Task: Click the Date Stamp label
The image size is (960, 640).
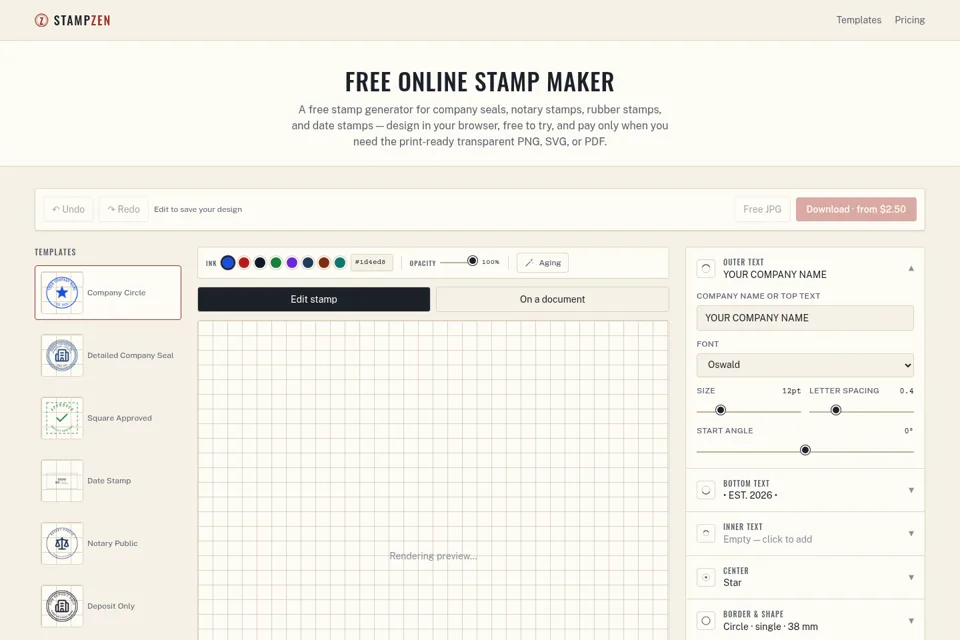Action: click(109, 481)
